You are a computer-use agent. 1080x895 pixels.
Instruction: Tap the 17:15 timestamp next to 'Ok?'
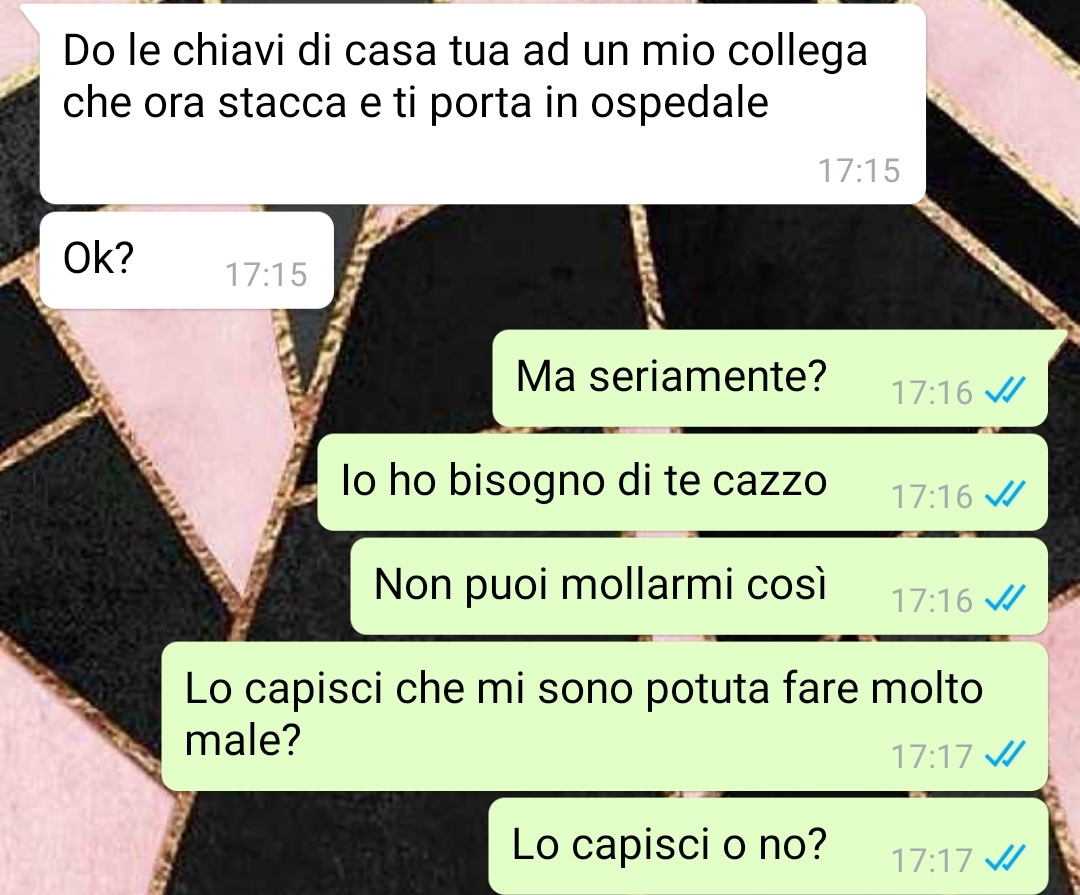coord(266,274)
